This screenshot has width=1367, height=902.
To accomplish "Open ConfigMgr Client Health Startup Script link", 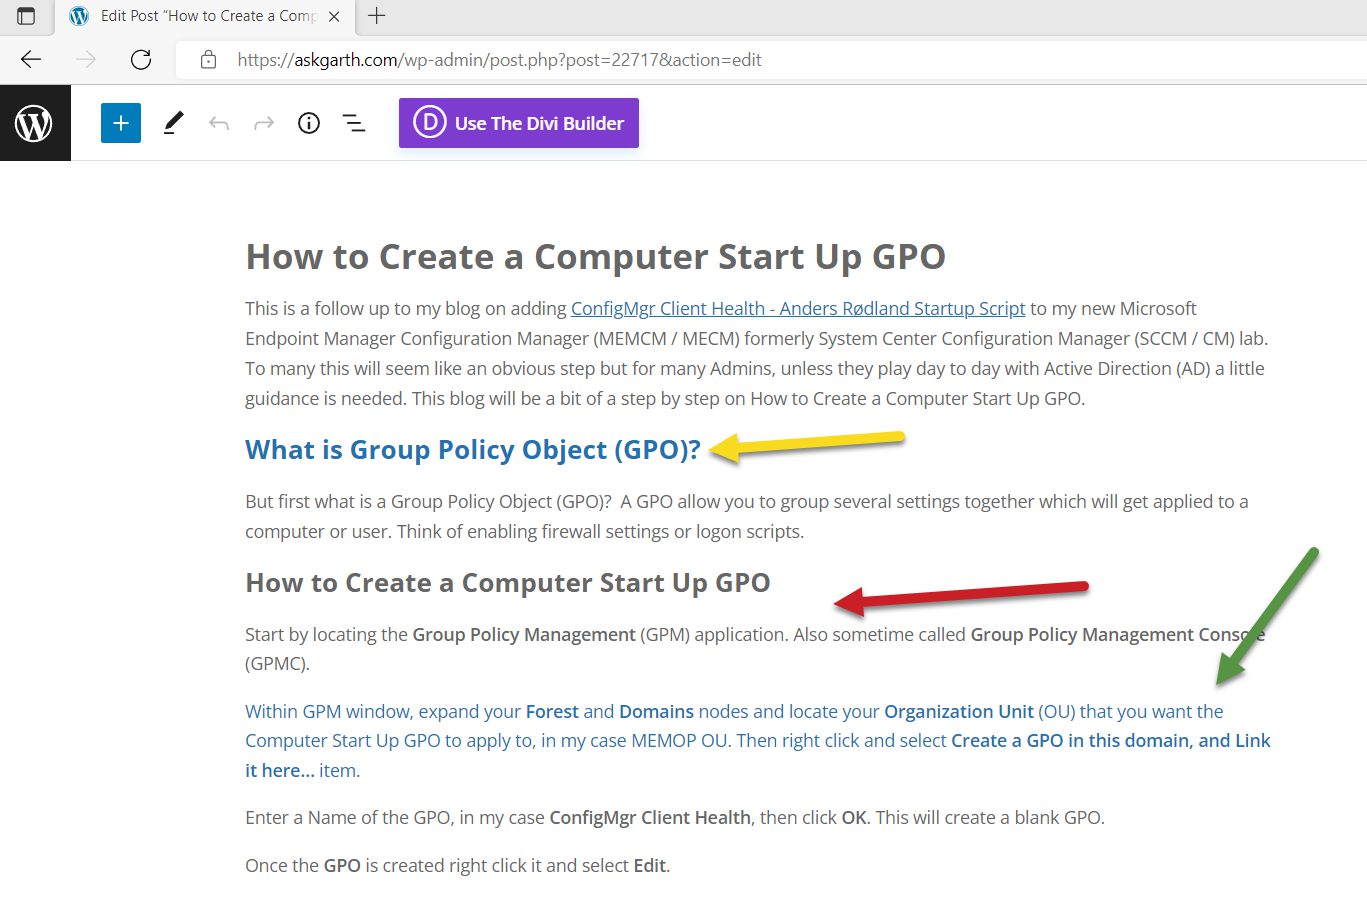I will point(798,308).
